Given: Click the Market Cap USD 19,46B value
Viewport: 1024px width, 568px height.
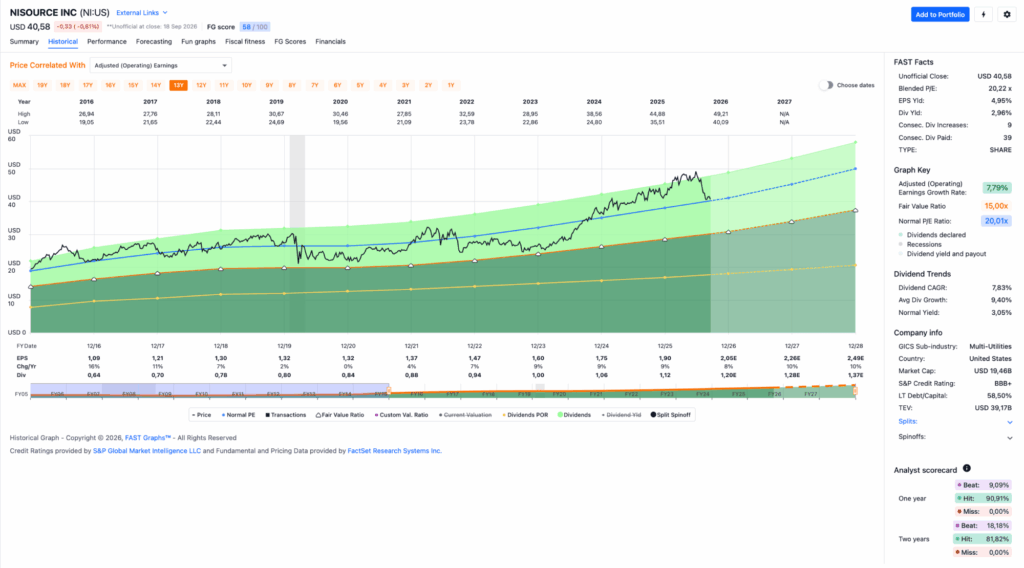Looking at the screenshot, I should (993, 371).
